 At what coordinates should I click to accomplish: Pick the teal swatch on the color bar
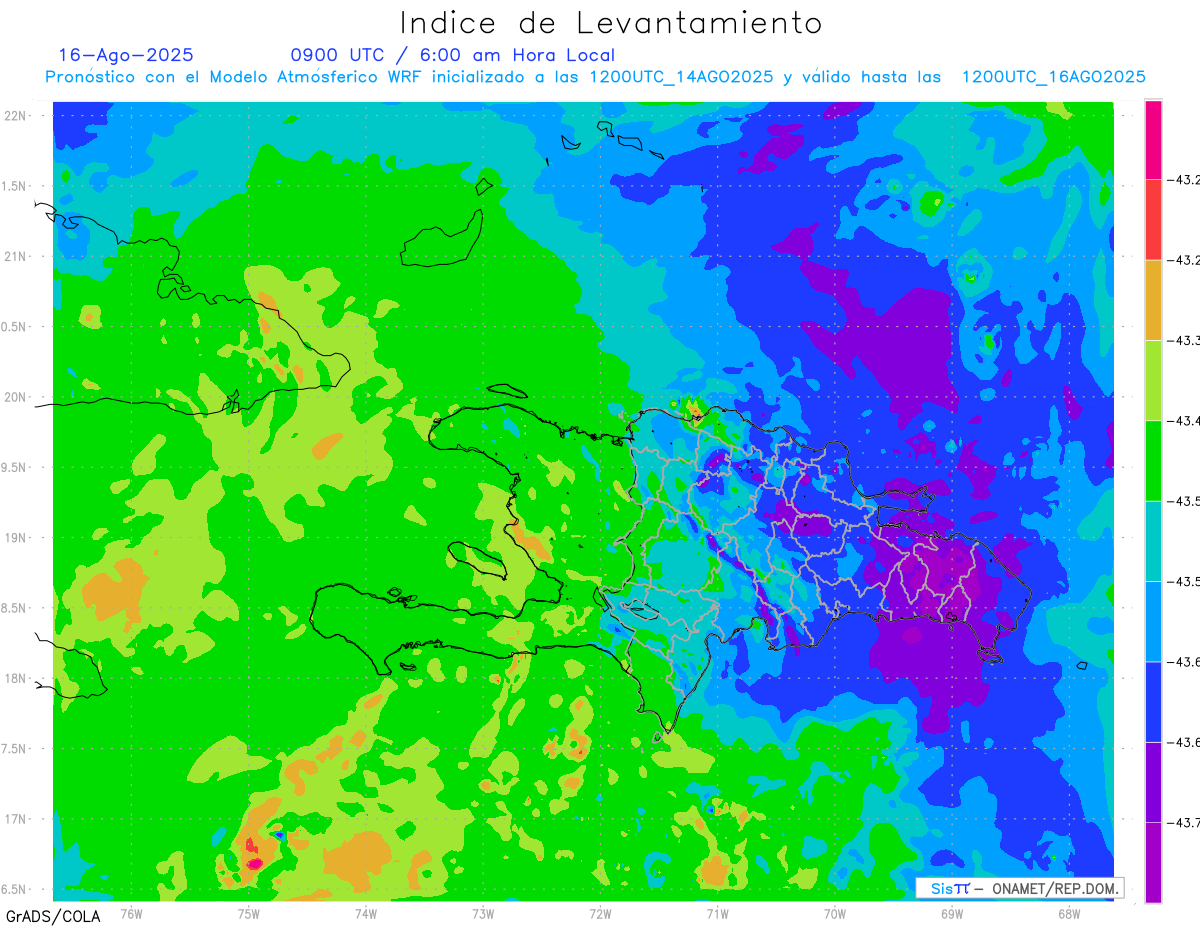point(1153,541)
